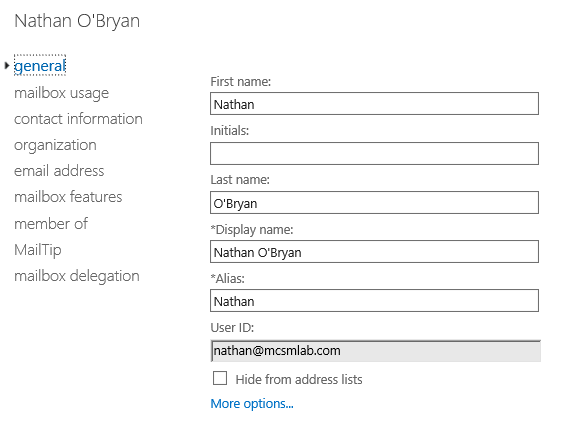571x423 pixels.
Task: Click the Alias input field
Action: click(374, 301)
